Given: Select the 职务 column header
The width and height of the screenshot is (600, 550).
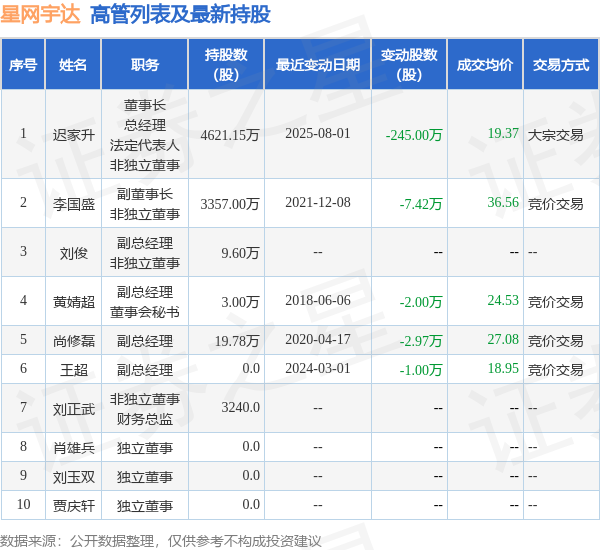Looking at the screenshot, I should pos(145,64).
